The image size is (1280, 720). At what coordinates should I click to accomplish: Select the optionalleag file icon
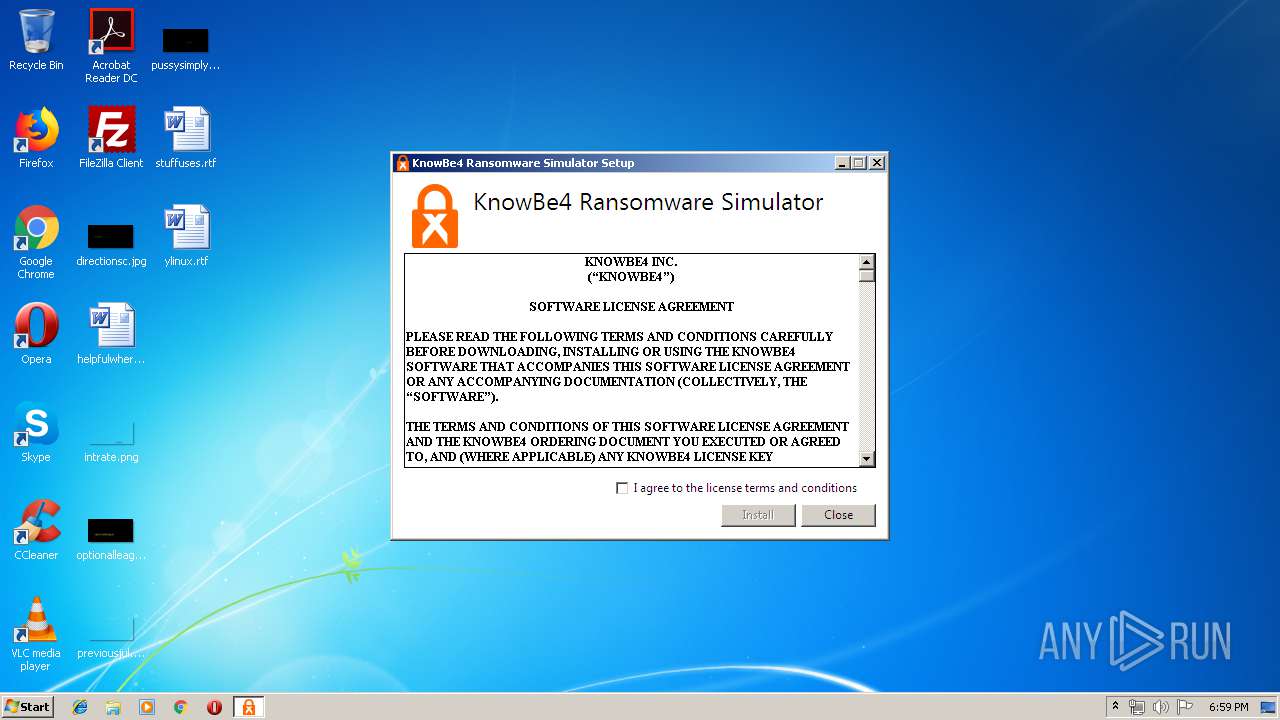(x=111, y=539)
